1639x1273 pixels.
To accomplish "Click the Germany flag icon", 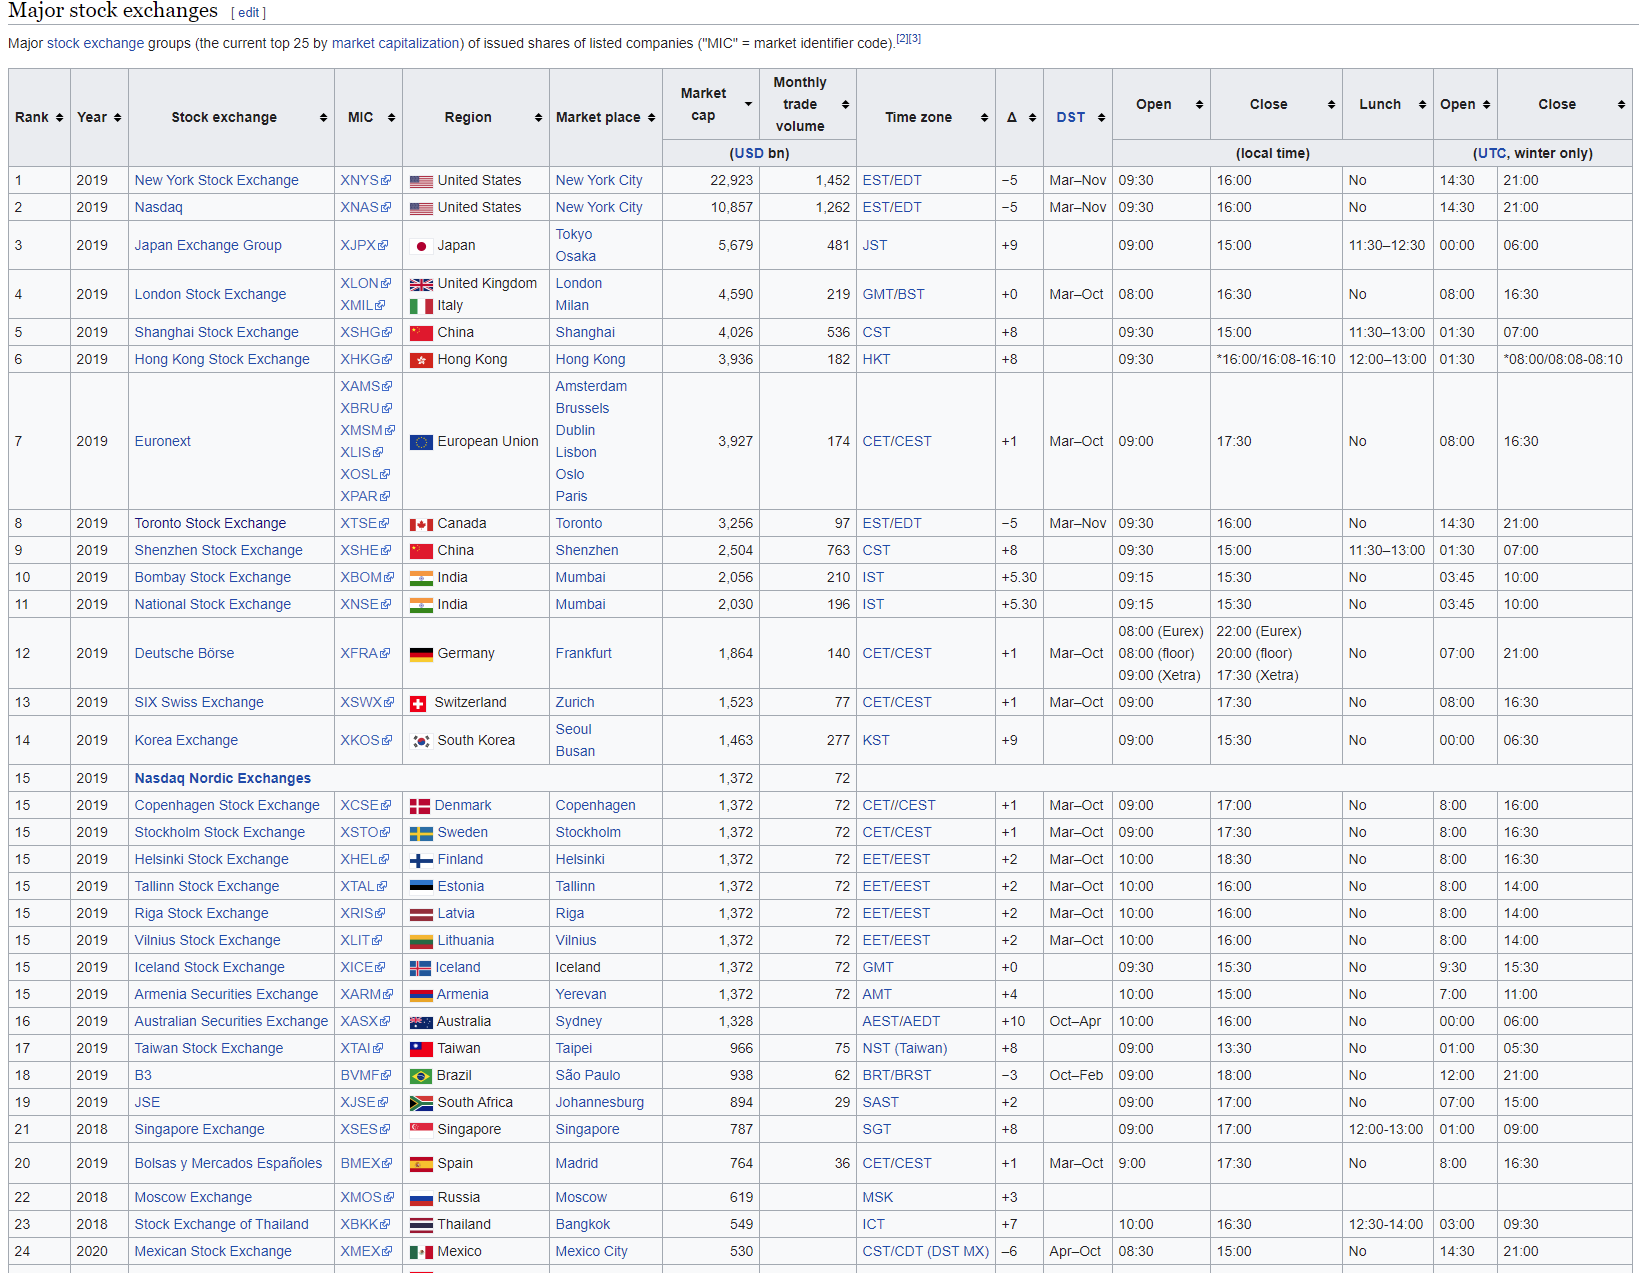I will pyautogui.click(x=421, y=654).
